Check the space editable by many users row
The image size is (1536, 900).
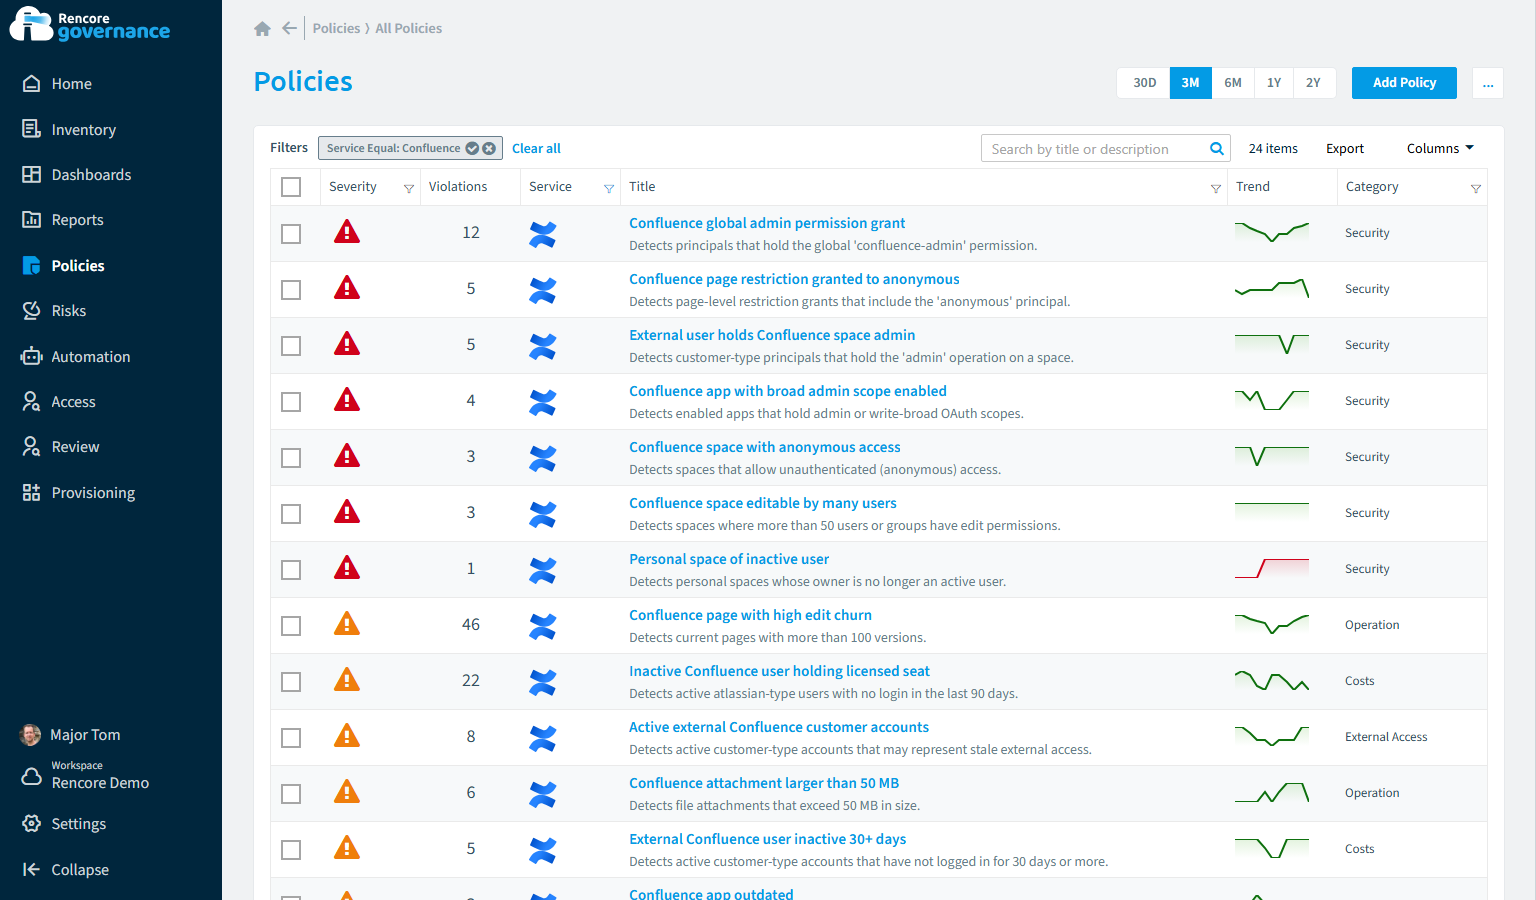coord(291,514)
